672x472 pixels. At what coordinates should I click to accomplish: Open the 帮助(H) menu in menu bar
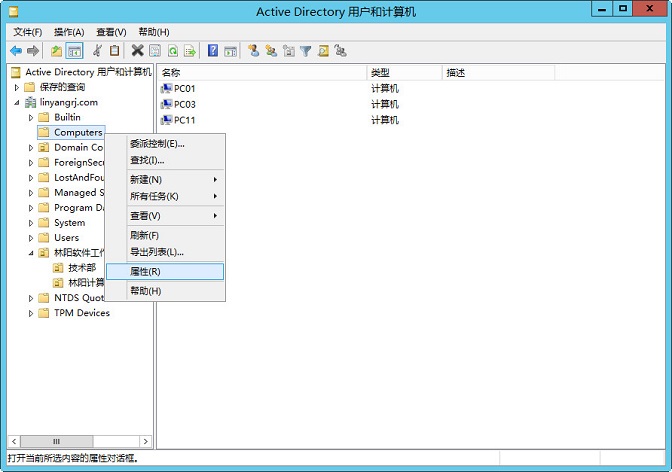coord(154,32)
